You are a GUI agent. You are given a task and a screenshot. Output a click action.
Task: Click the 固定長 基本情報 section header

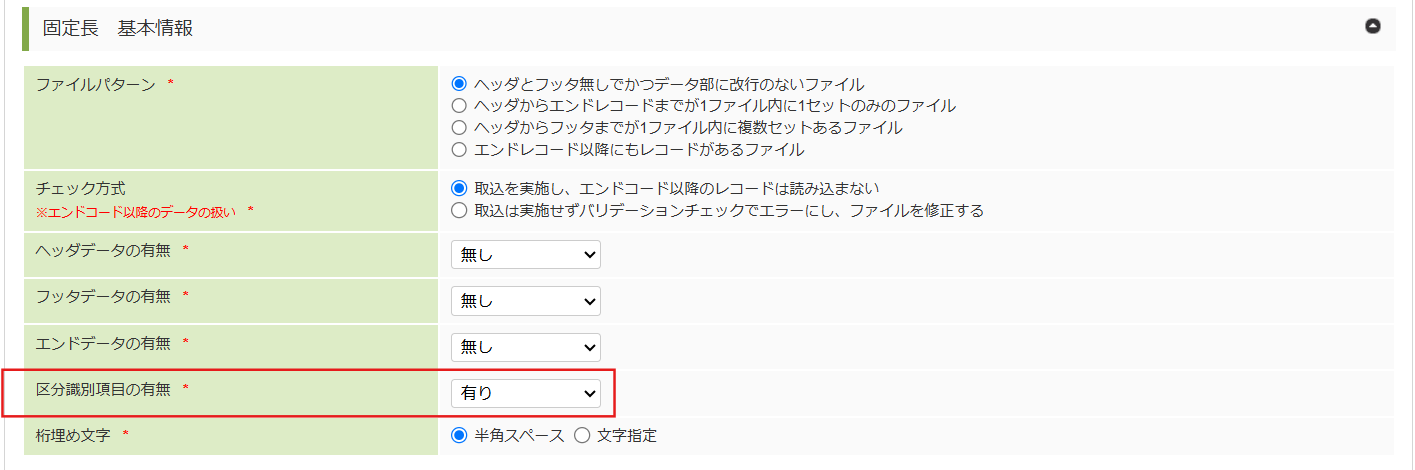click(118, 28)
